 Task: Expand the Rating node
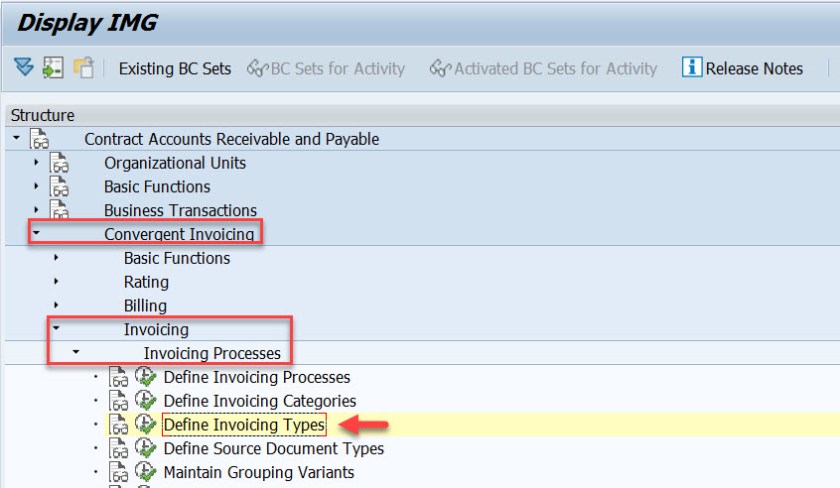(x=57, y=282)
